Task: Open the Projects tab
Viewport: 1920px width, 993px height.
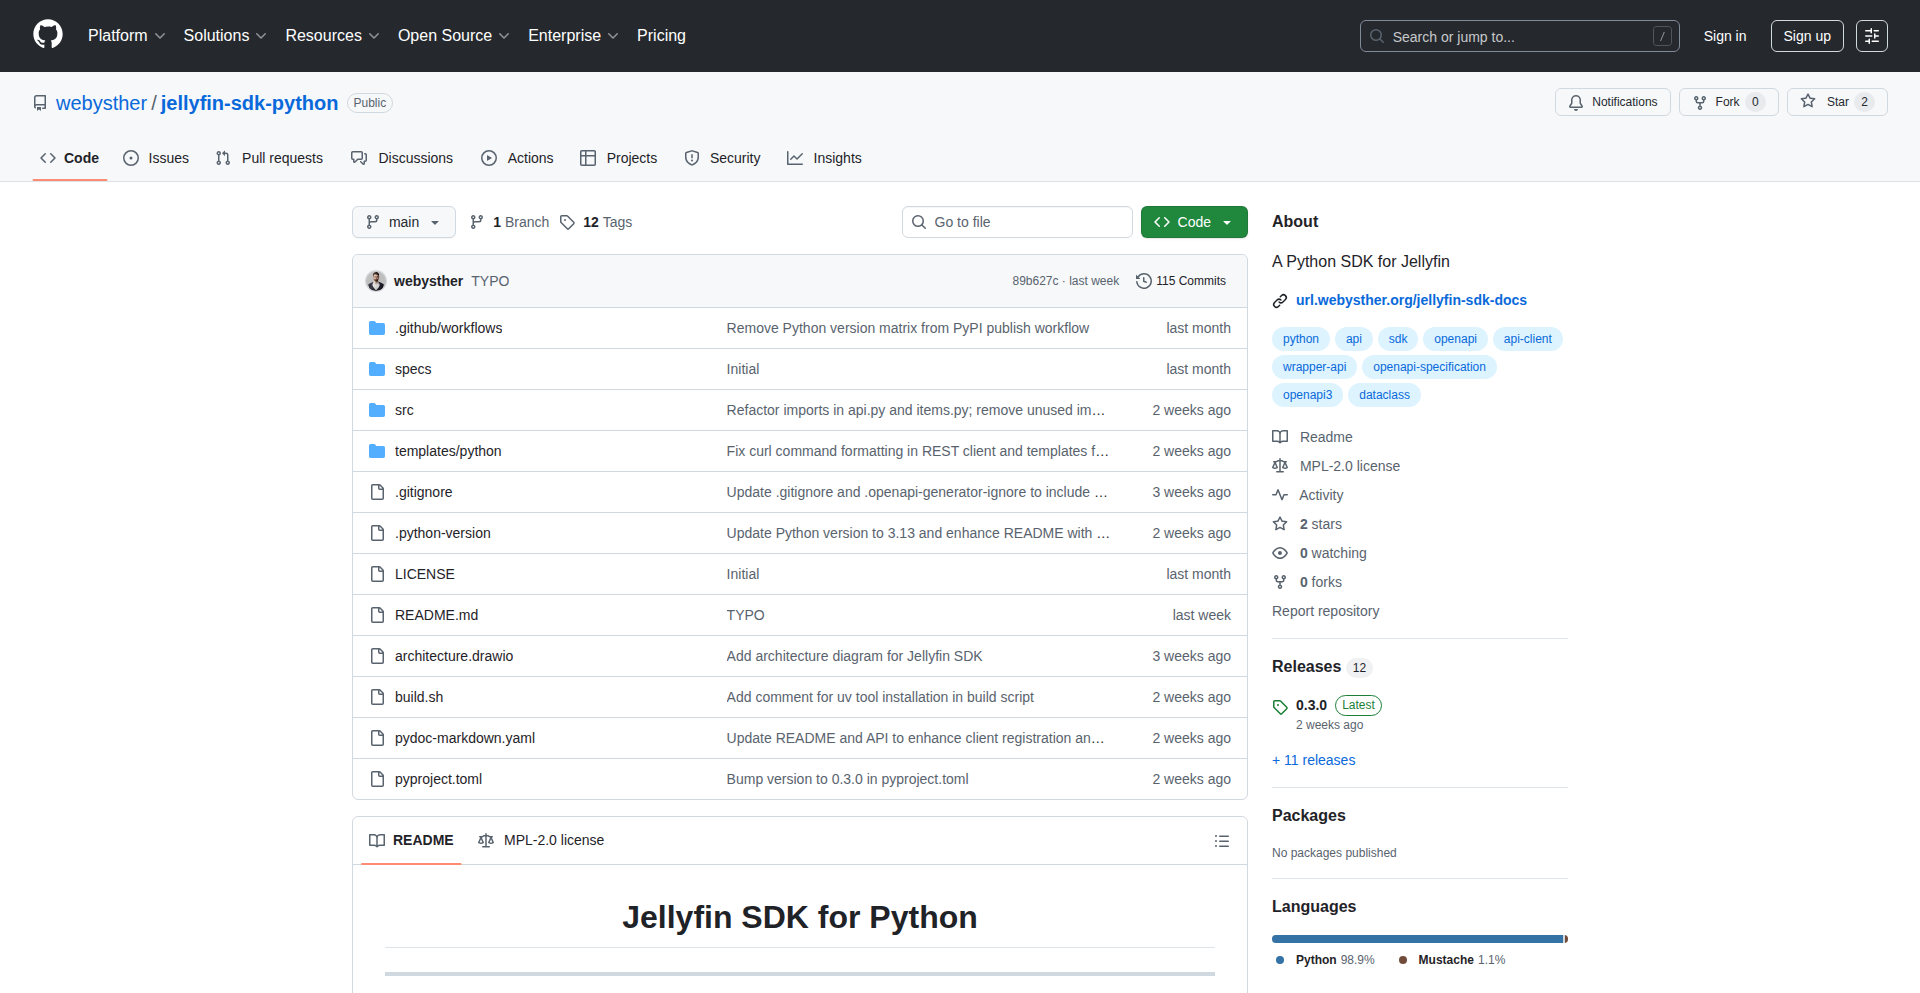Action: [x=618, y=158]
